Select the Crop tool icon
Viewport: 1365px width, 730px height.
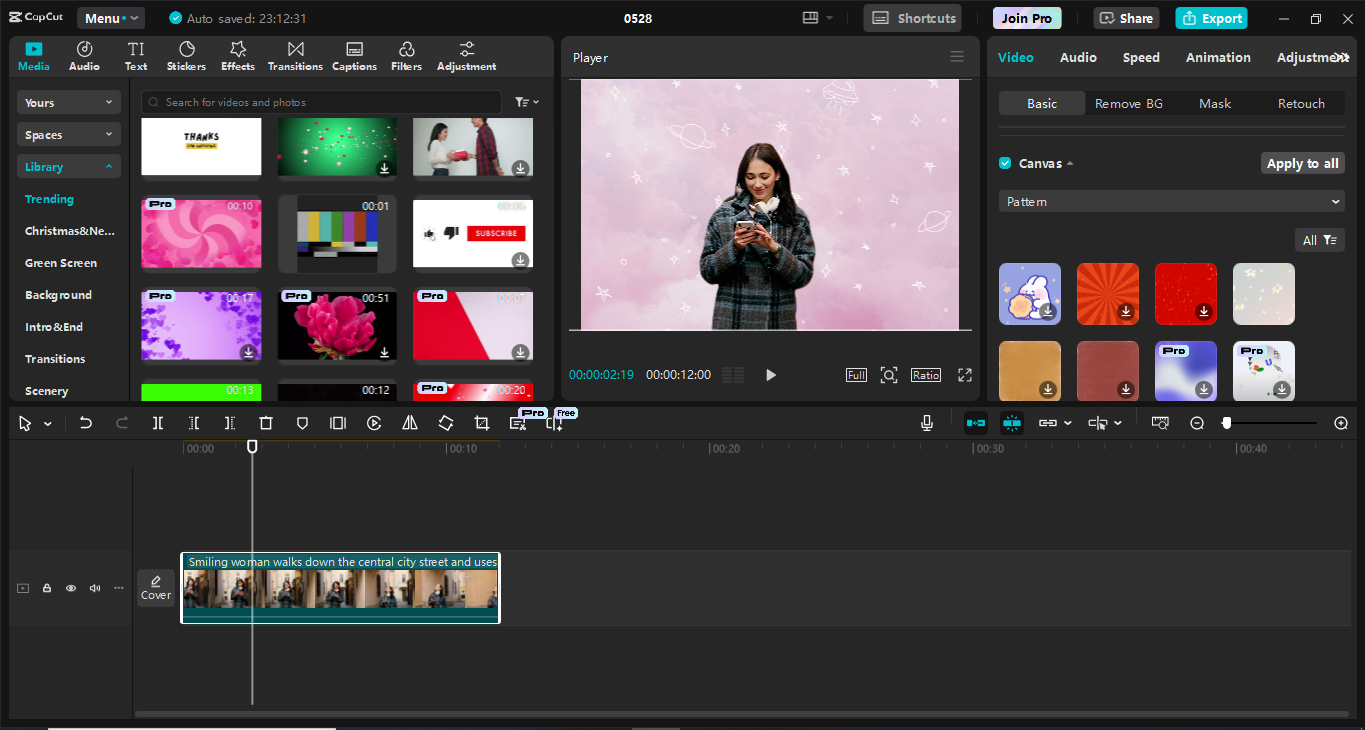pyautogui.click(x=481, y=422)
